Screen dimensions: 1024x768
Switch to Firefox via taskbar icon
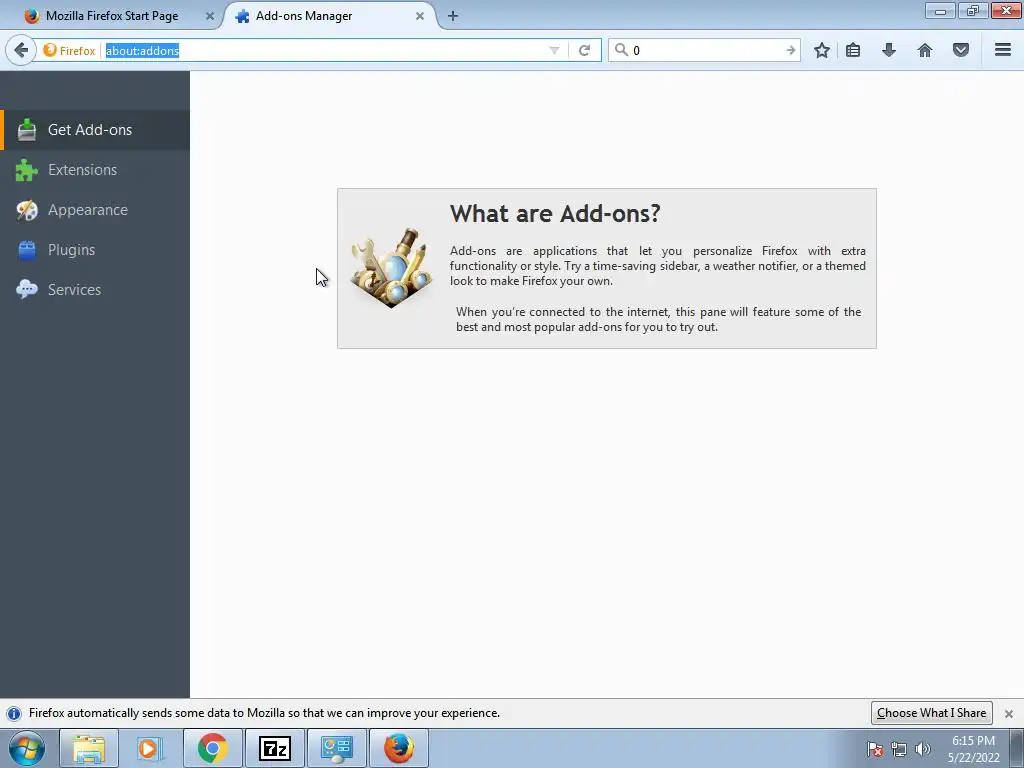398,748
